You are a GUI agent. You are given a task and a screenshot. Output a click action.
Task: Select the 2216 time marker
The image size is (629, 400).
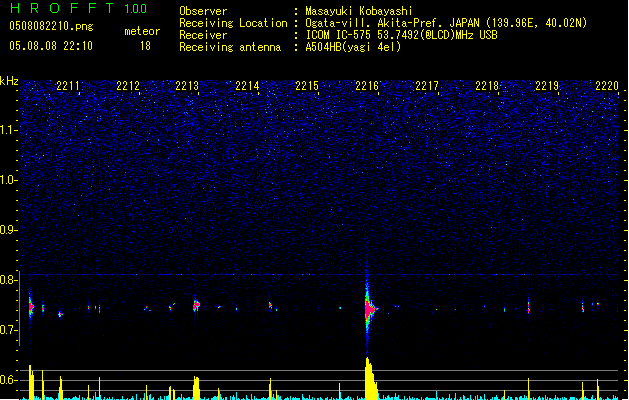click(367, 87)
